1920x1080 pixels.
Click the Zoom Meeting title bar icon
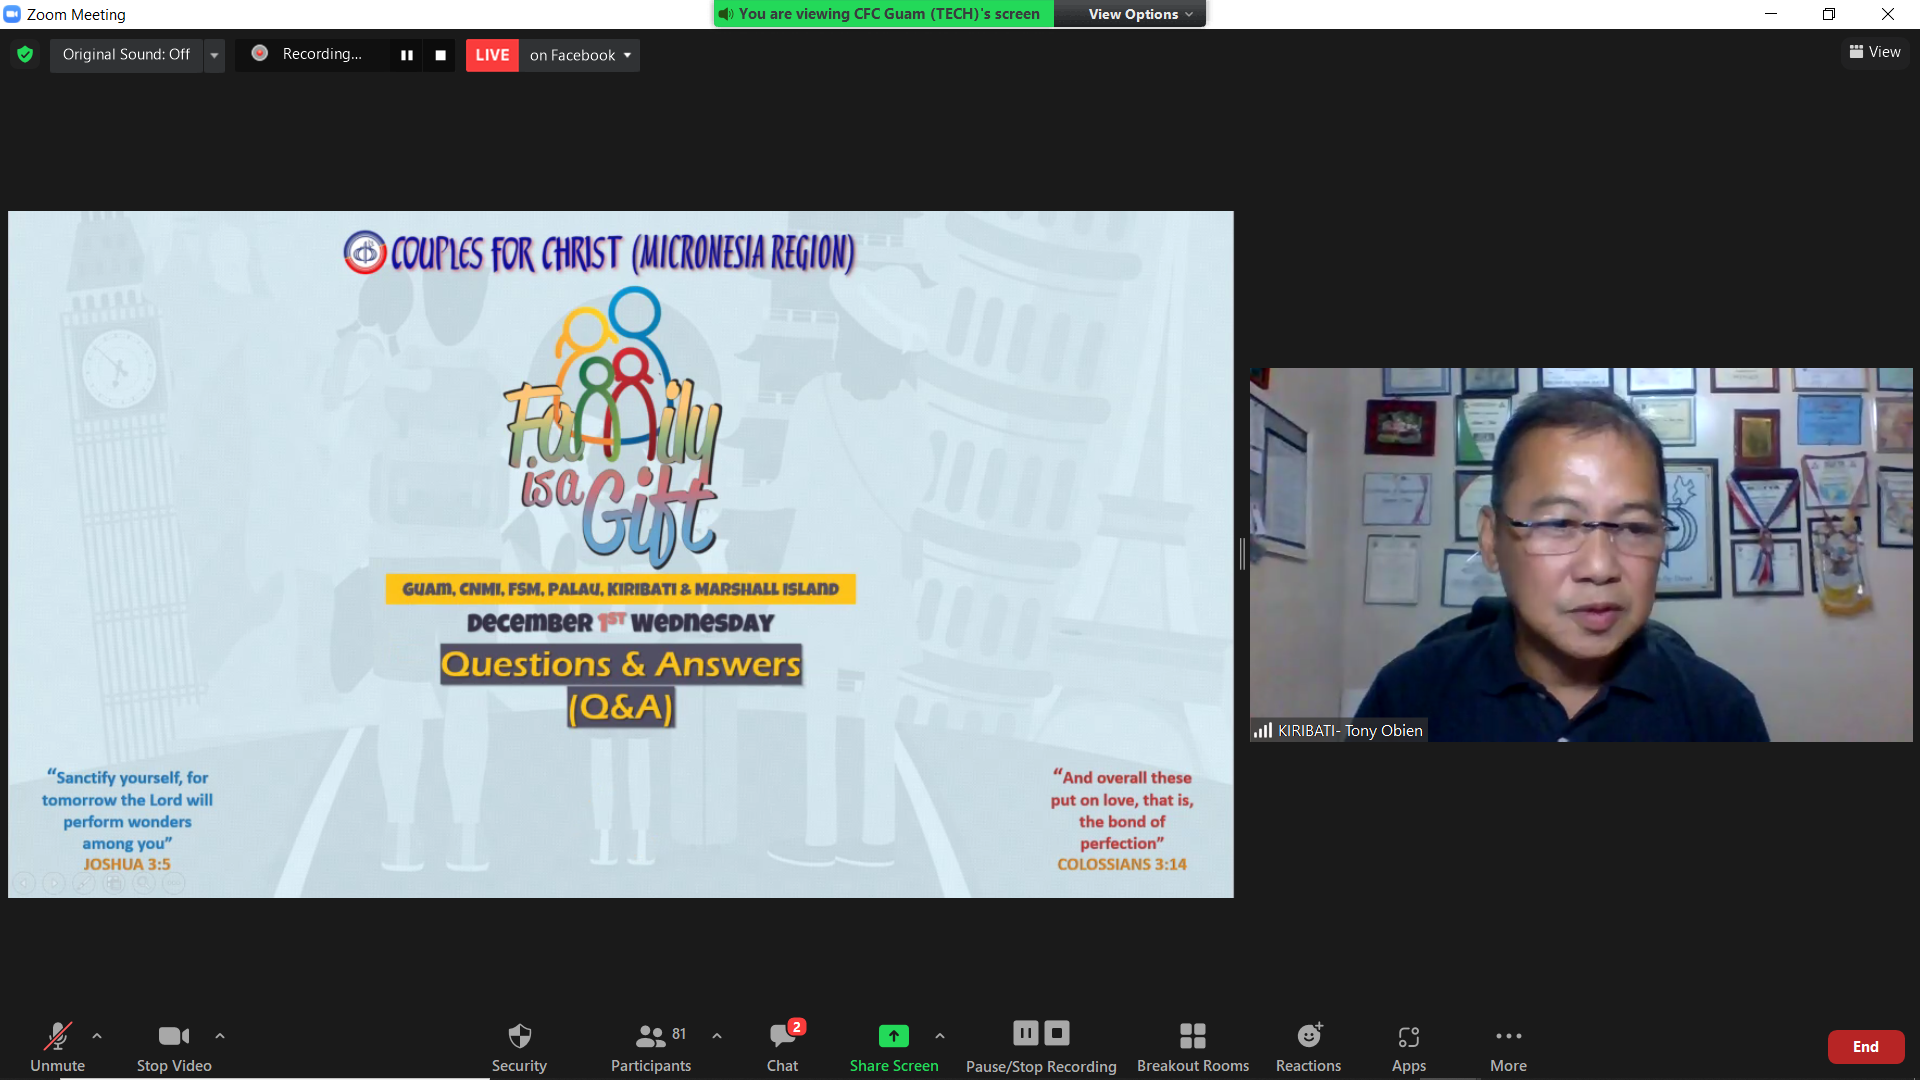pos(12,14)
